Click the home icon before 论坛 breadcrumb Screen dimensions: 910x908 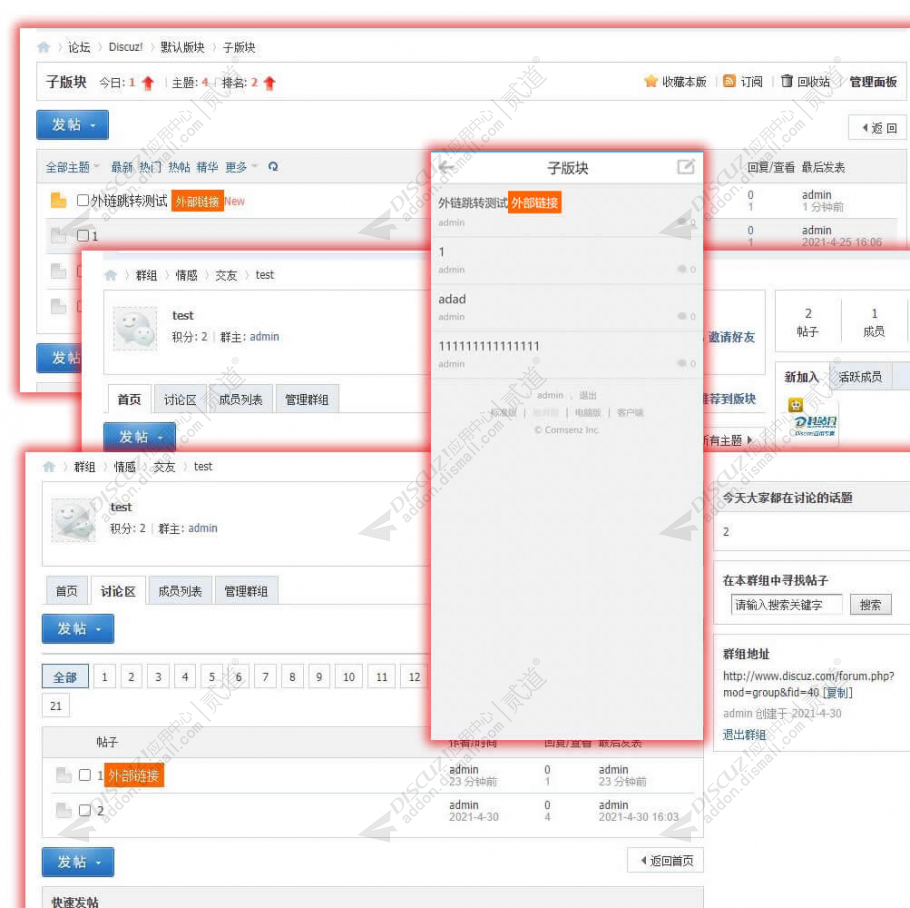point(44,47)
